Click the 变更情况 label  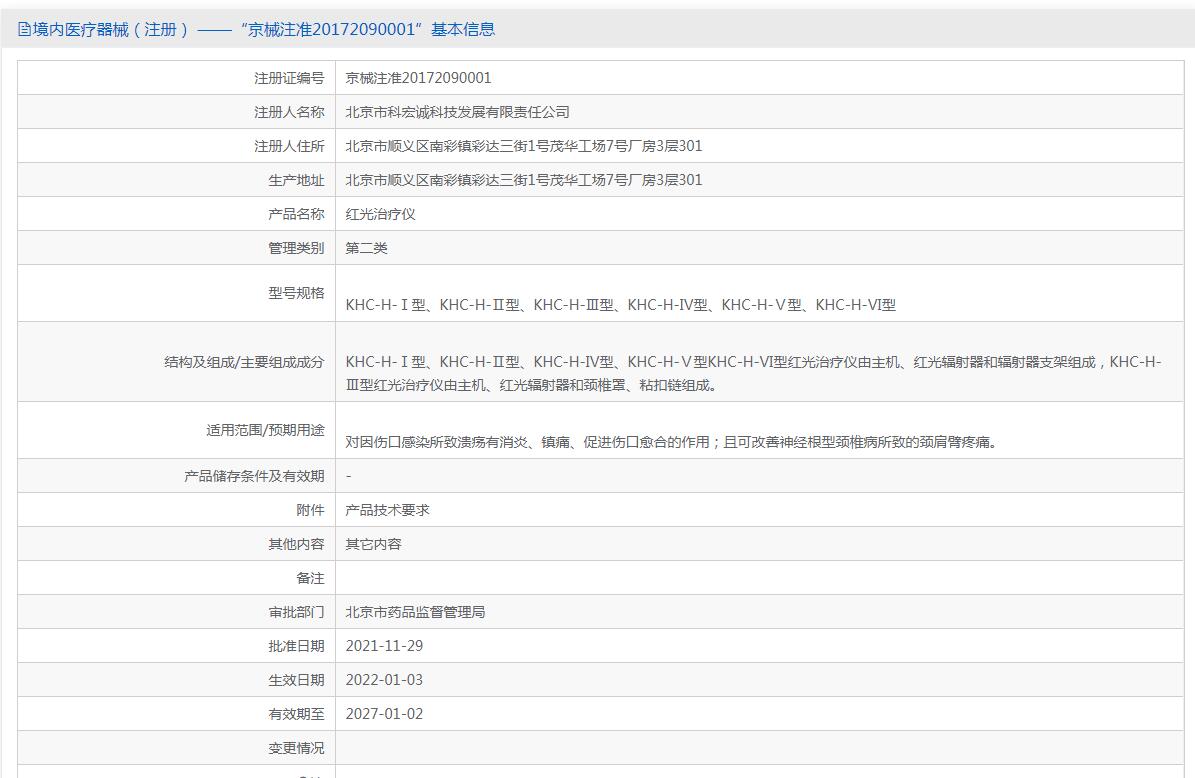tap(296, 748)
